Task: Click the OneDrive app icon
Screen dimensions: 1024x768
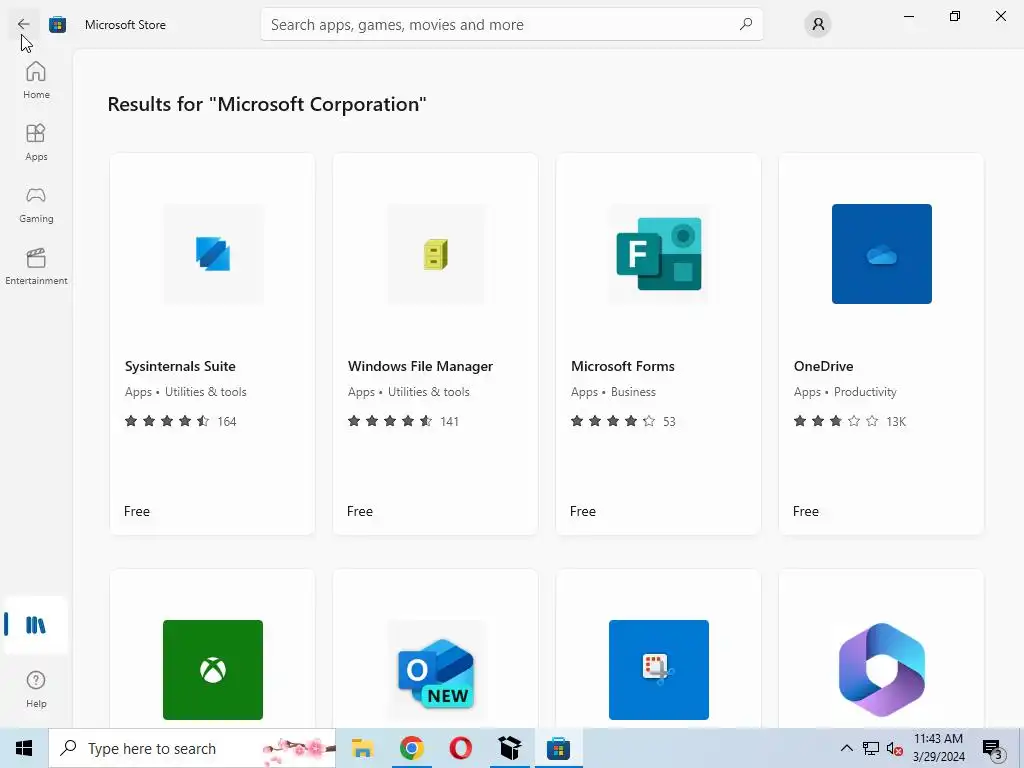Action: 882,254
